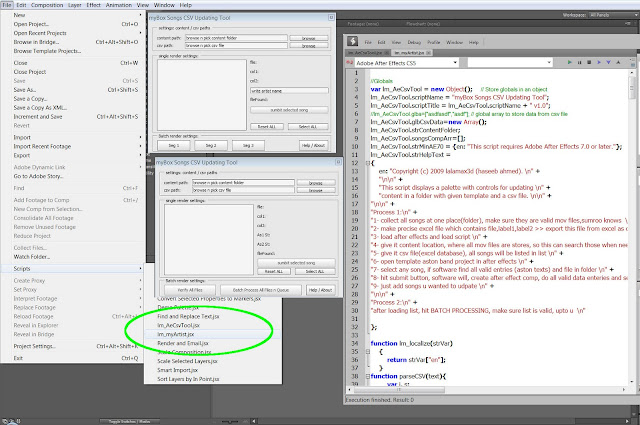The image size is (640, 425).
Task: Click Seg 3 button in upper tool window
Action: click(x=248, y=145)
